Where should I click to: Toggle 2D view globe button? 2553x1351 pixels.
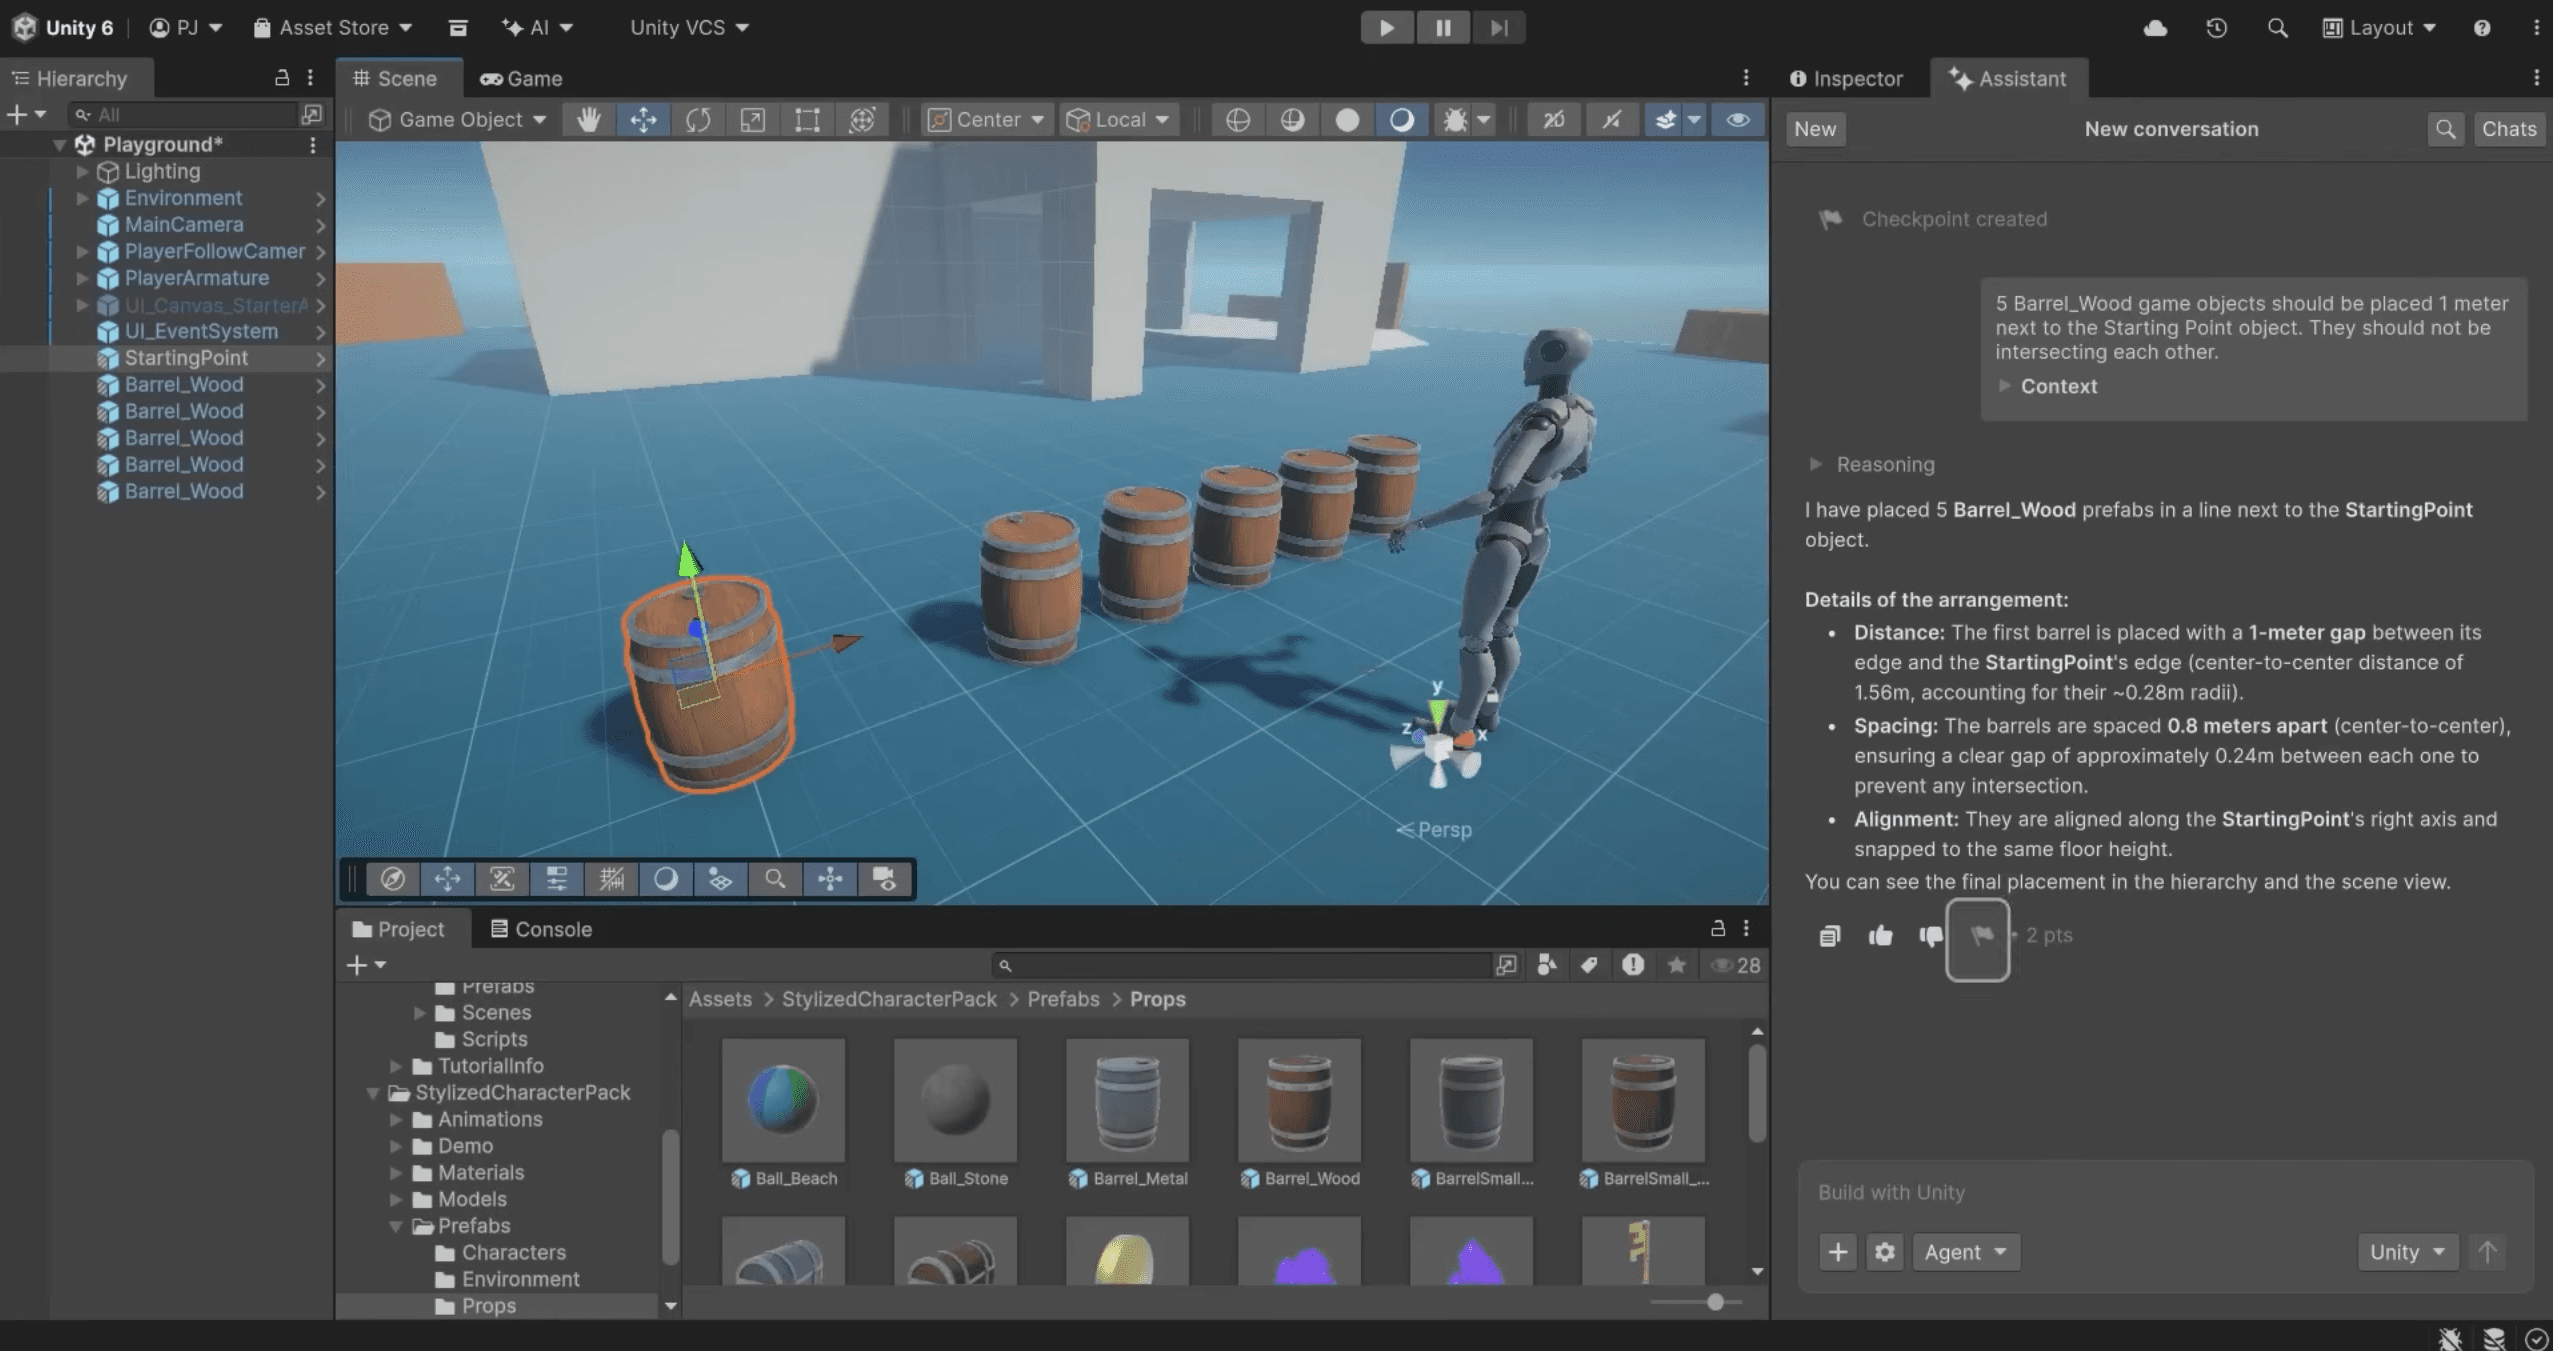(x=1238, y=120)
